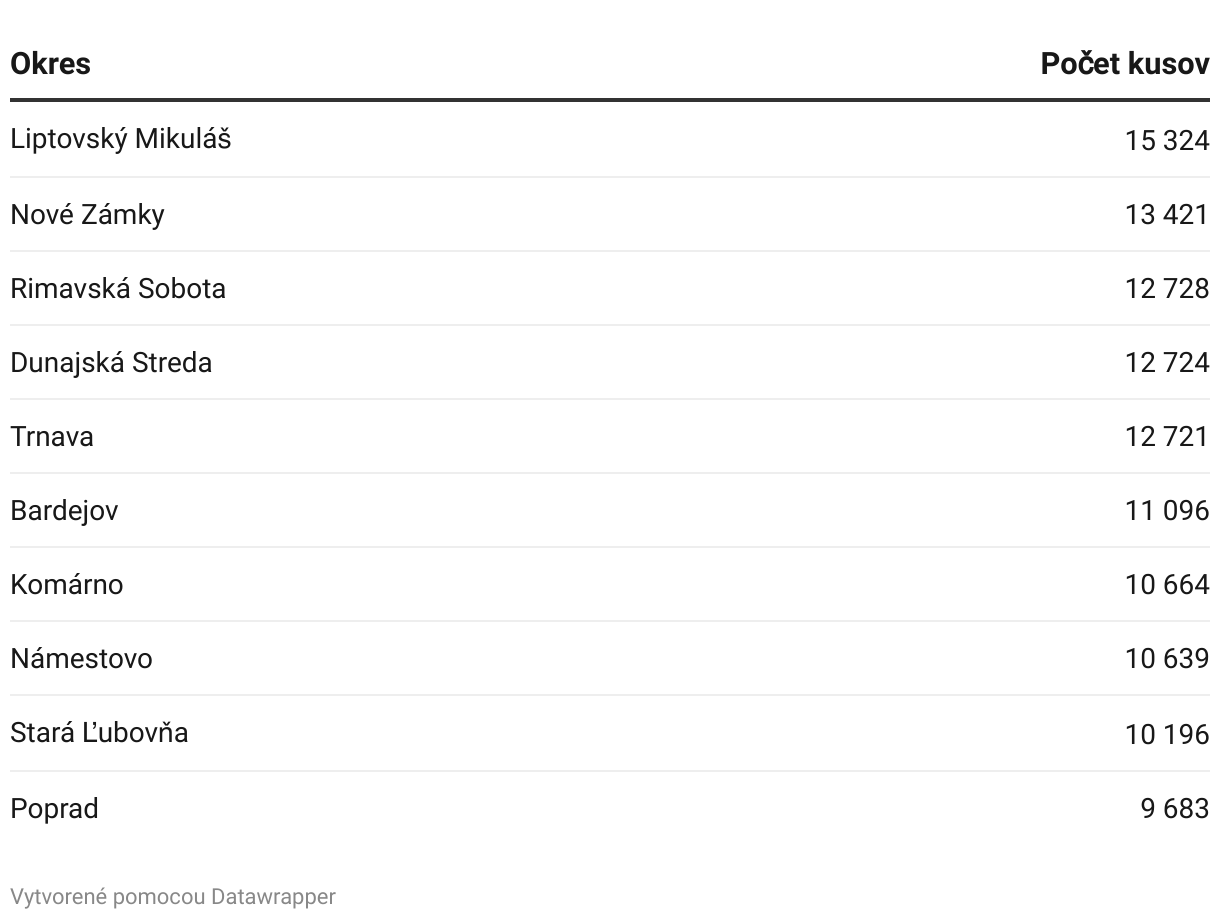Click the value 9 683
Screen dimensions: 1220x920
(1174, 809)
